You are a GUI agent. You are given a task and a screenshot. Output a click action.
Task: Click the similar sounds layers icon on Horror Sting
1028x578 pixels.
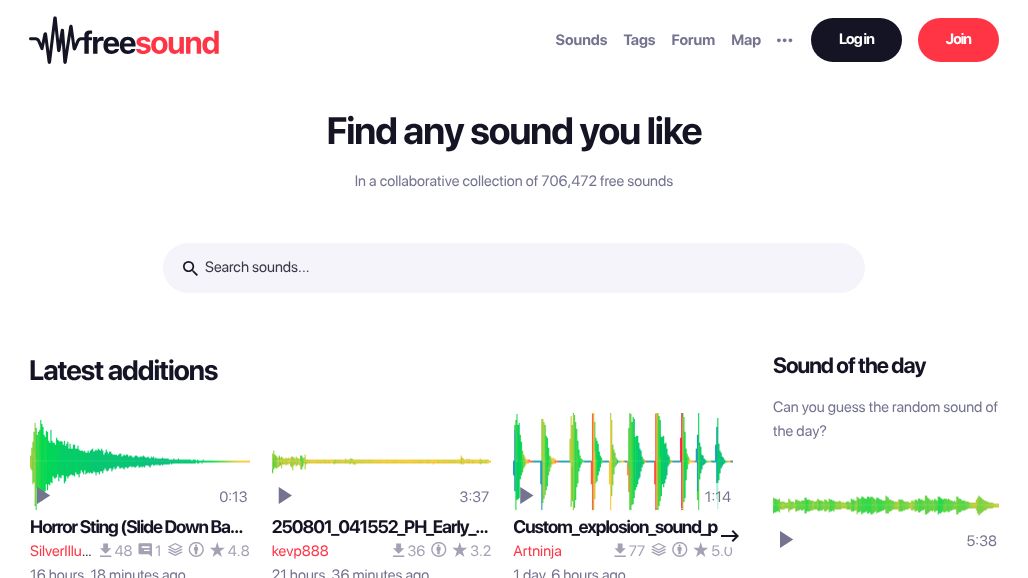coord(175,550)
